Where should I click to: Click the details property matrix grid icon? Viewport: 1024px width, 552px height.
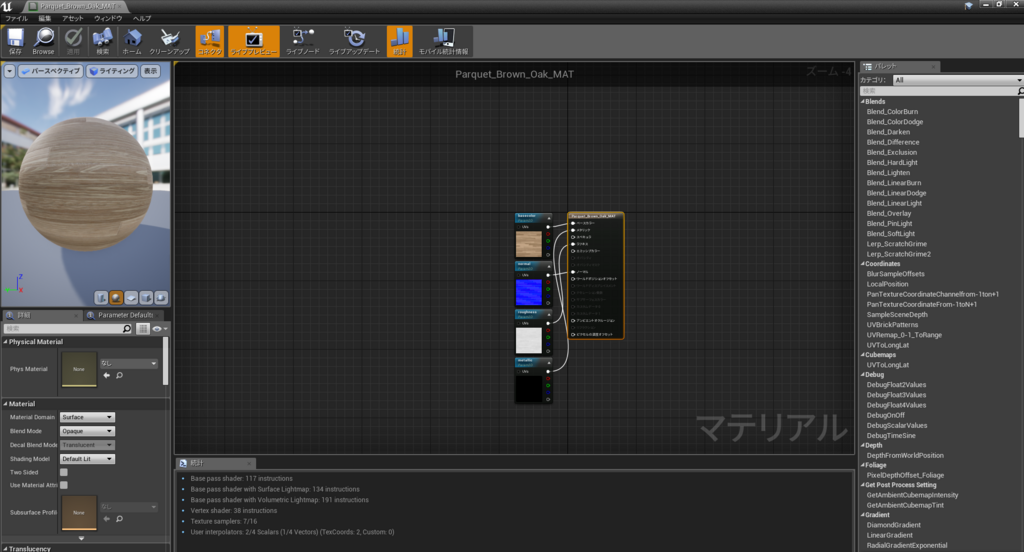point(143,329)
